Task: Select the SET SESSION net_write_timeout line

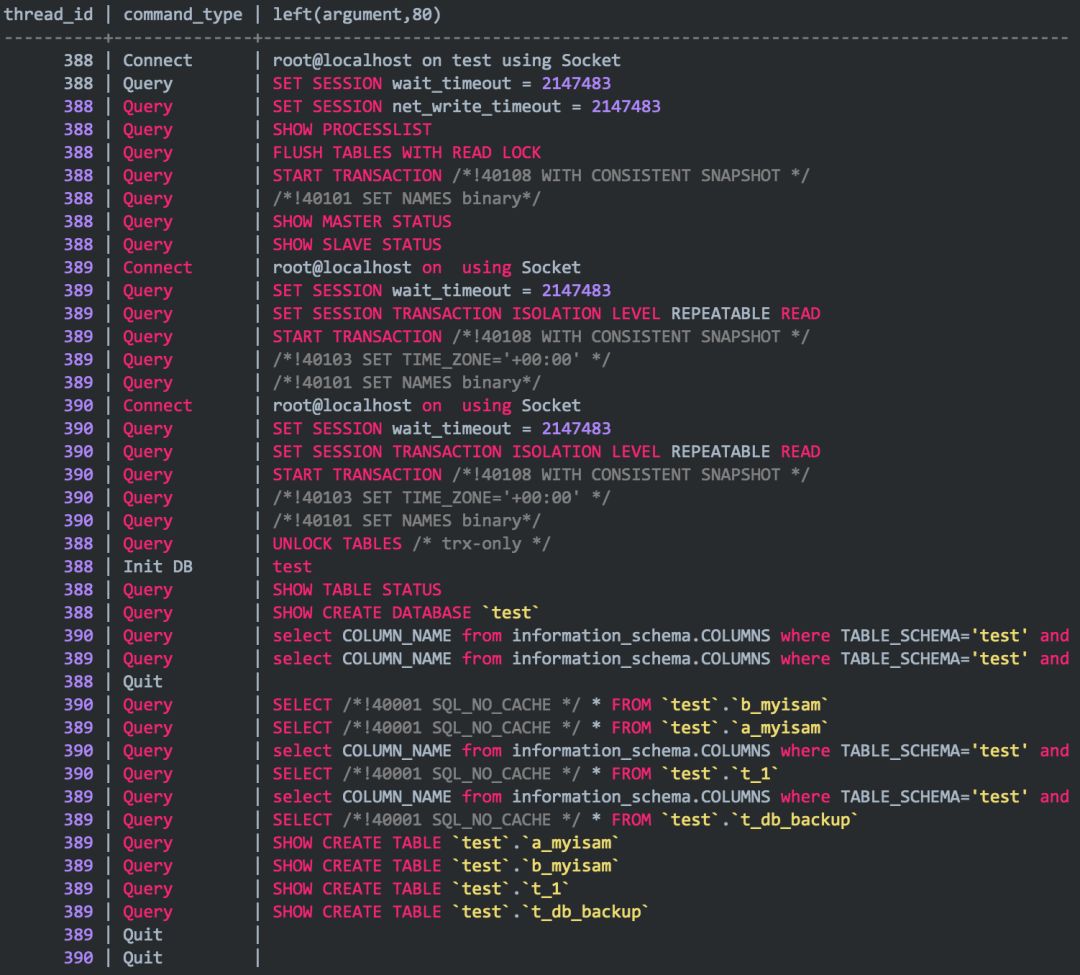Action: pos(466,107)
